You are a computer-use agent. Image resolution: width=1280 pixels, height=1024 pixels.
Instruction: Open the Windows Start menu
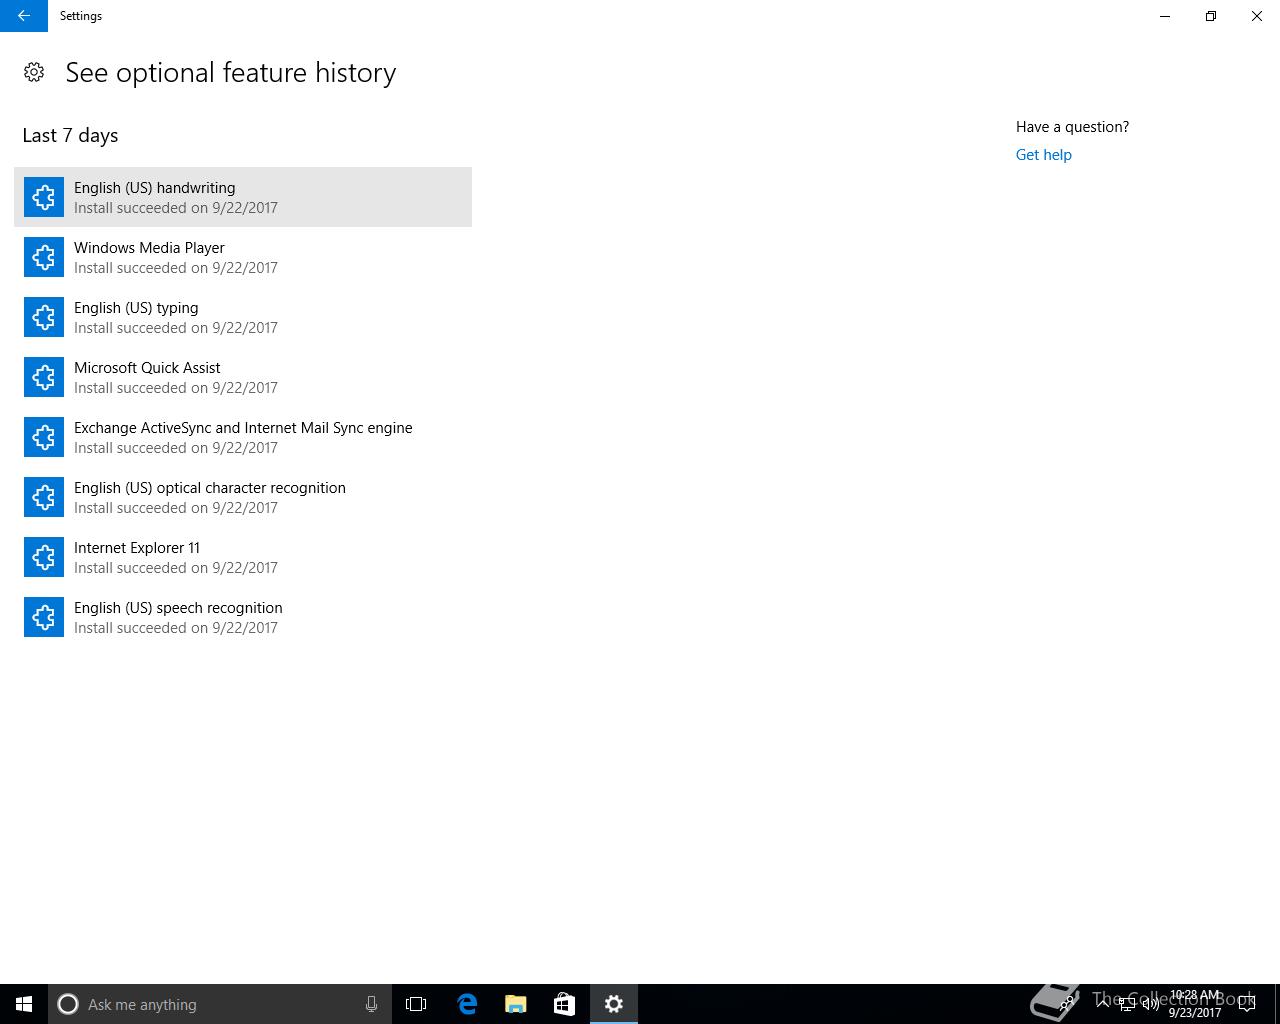click(24, 1004)
